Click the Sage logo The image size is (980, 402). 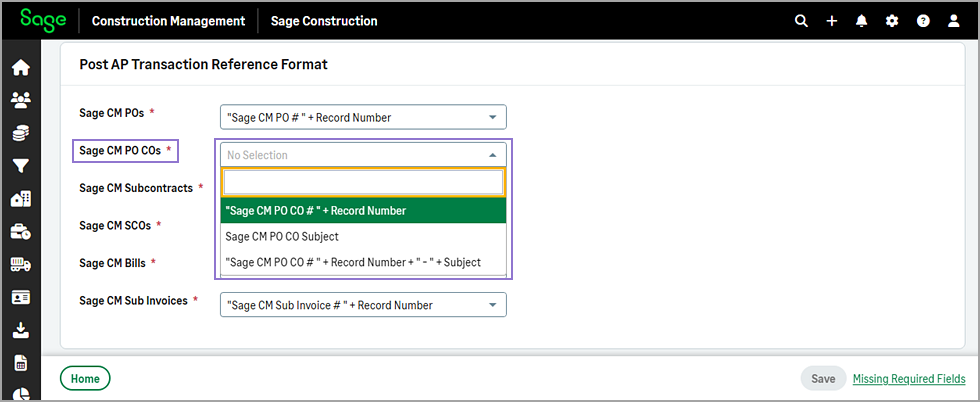click(43, 19)
